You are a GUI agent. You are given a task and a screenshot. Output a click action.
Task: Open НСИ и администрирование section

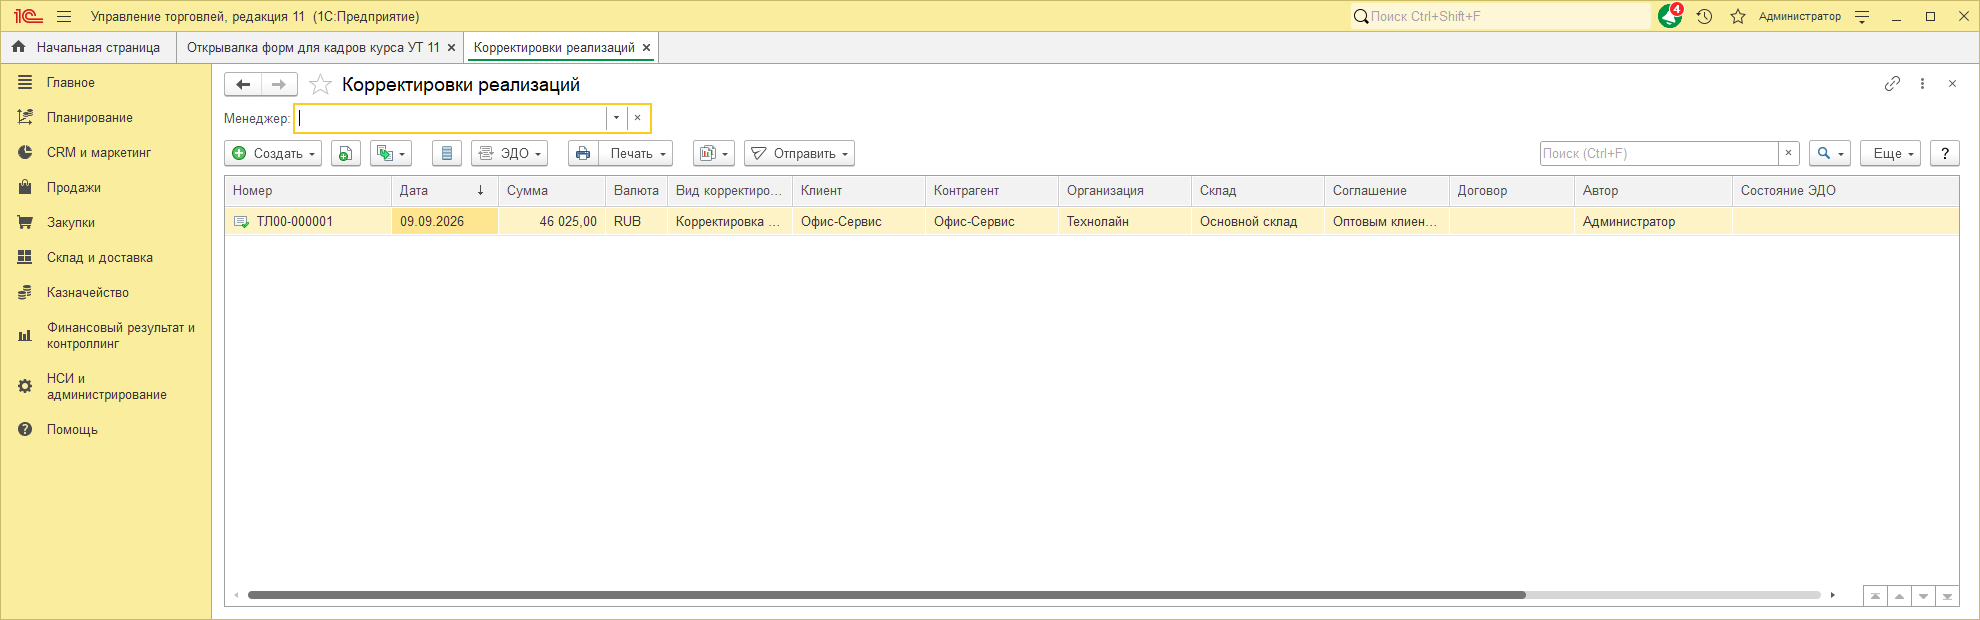click(x=107, y=386)
